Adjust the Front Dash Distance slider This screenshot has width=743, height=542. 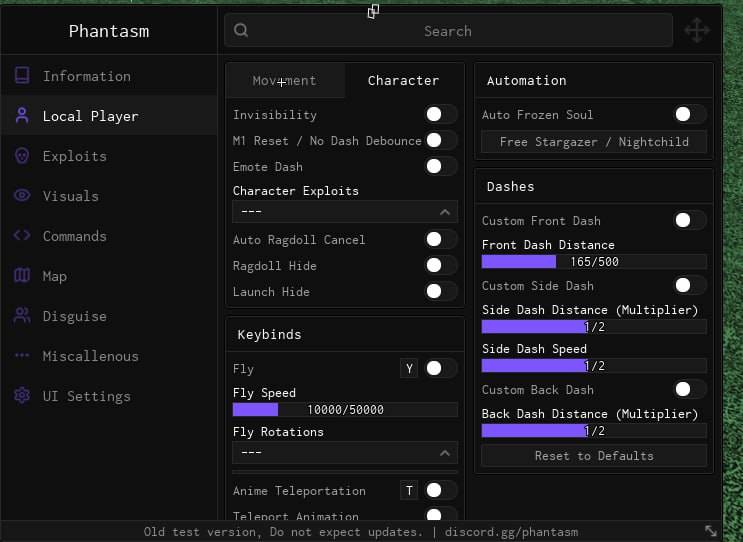point(594,262)
